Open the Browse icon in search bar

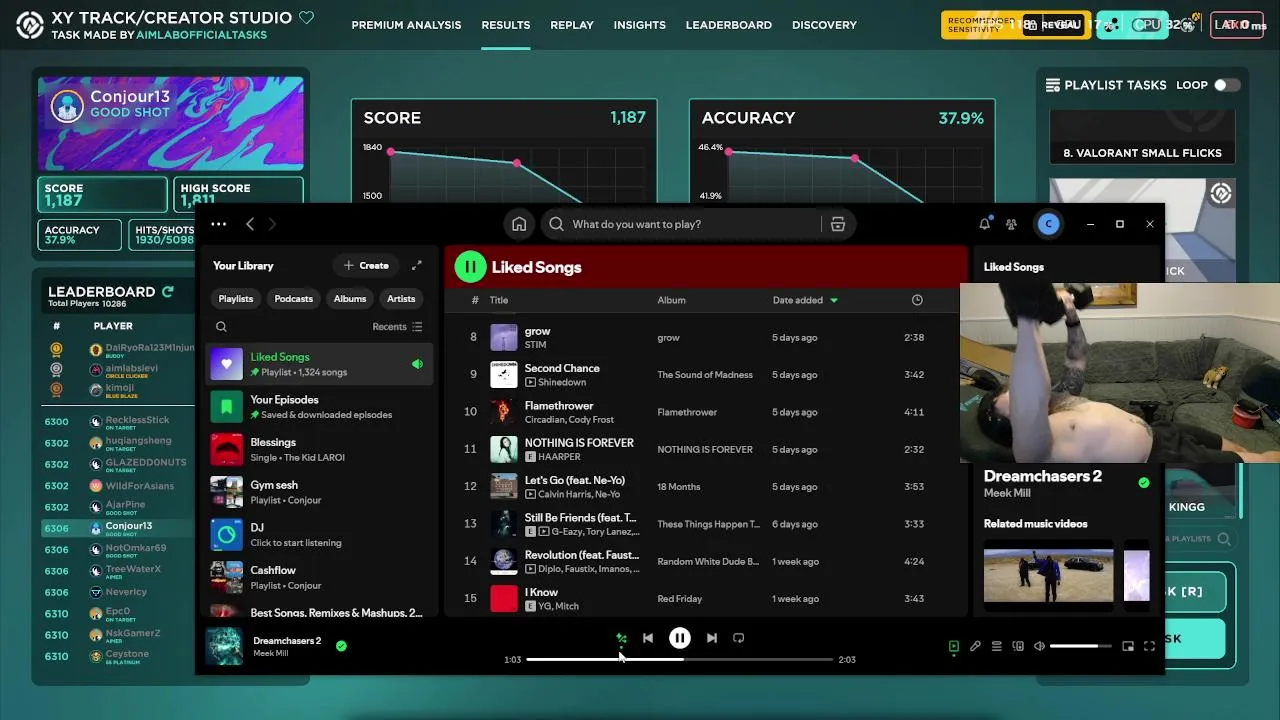tap(838, 224)
